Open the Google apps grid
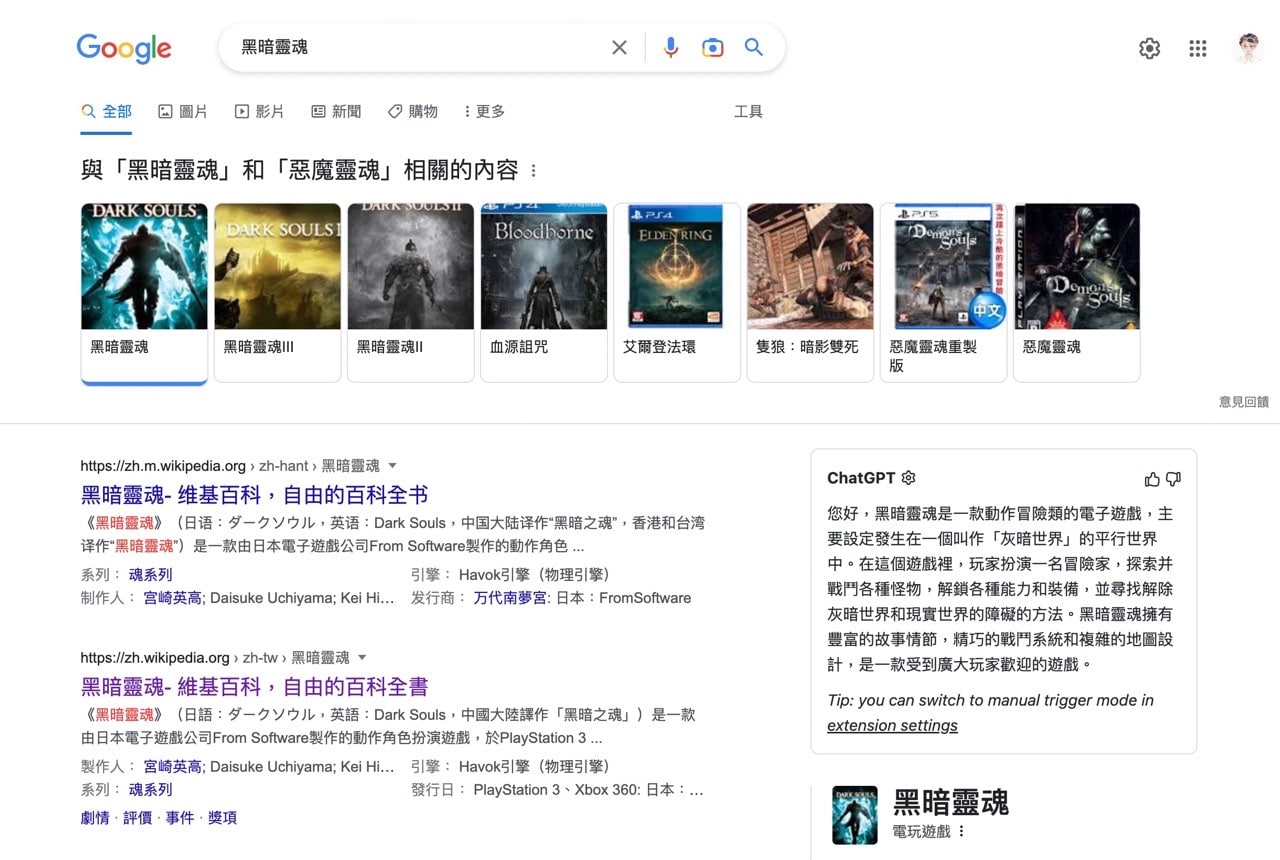Screen dimensions: 1280x860 click(x=1198, y=48)
